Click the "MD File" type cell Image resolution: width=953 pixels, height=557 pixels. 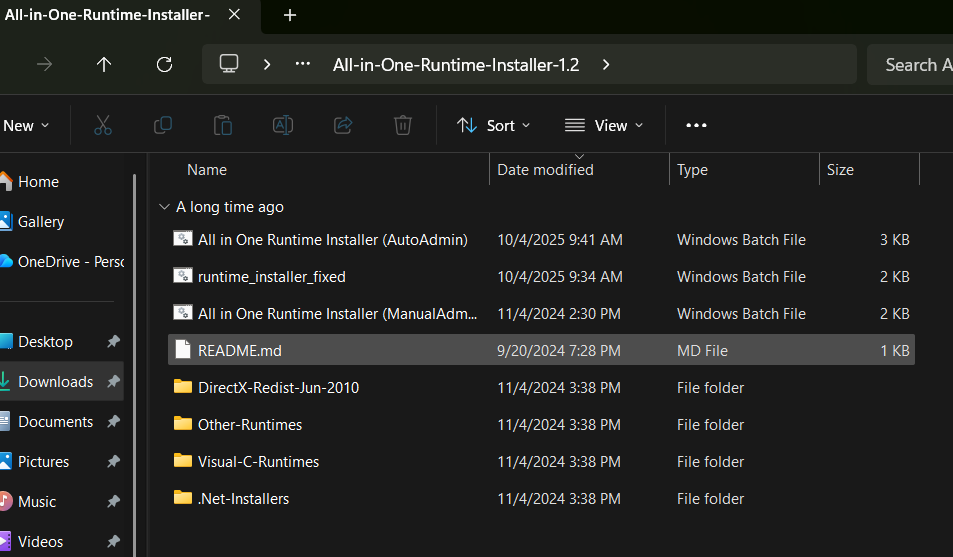tap(702, 351)
